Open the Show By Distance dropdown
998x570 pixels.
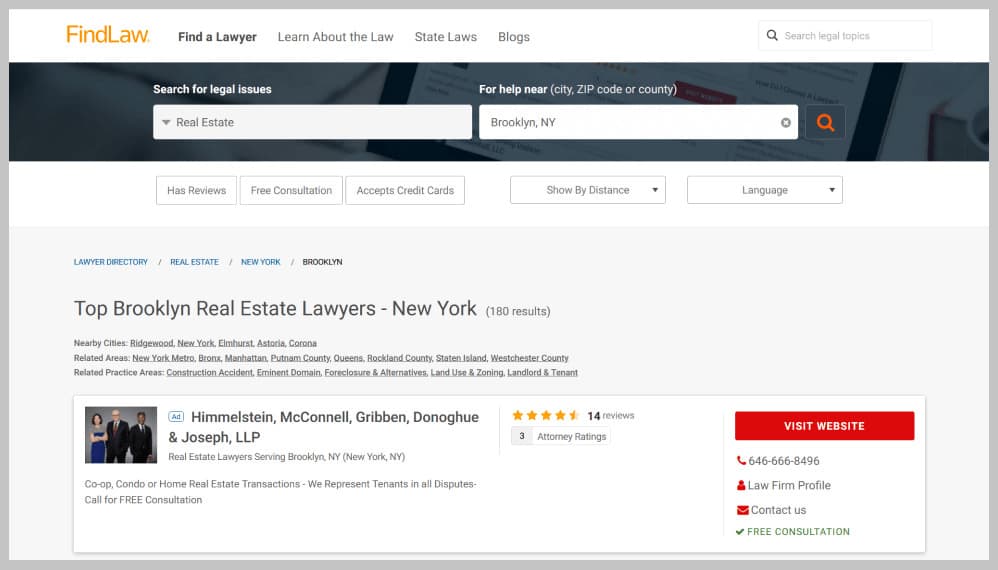click(x=587, y=190)
